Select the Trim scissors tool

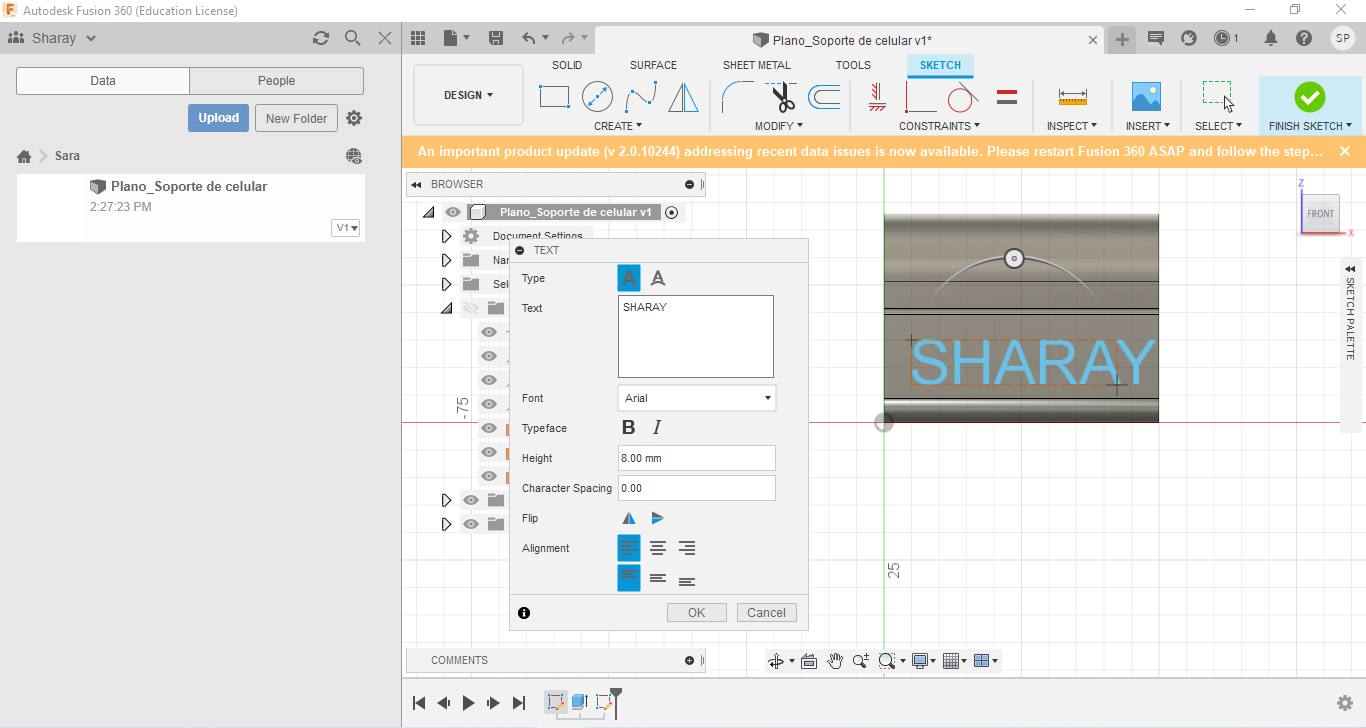coord(782,97)
